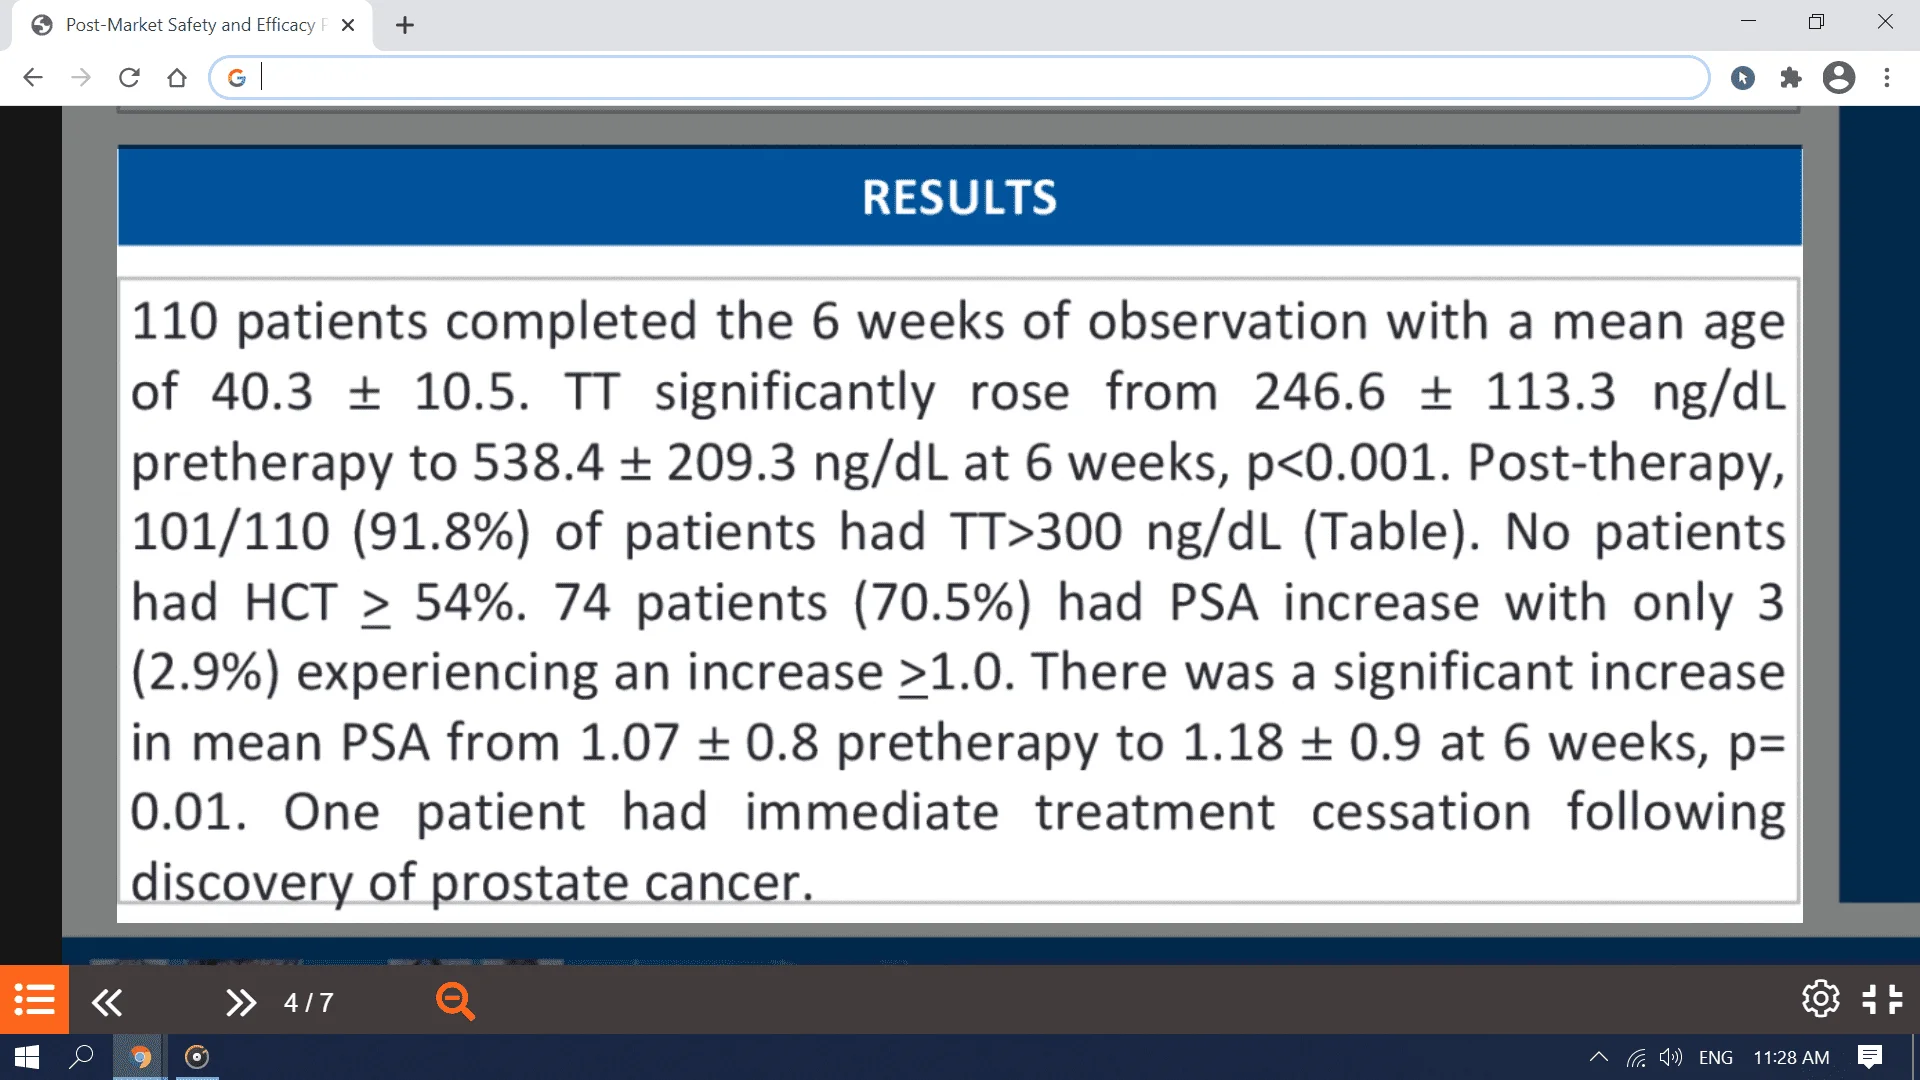Click the cursor extension icon in toolbar
The height and width of the screenshot is (1080, 1920).
1743,78
